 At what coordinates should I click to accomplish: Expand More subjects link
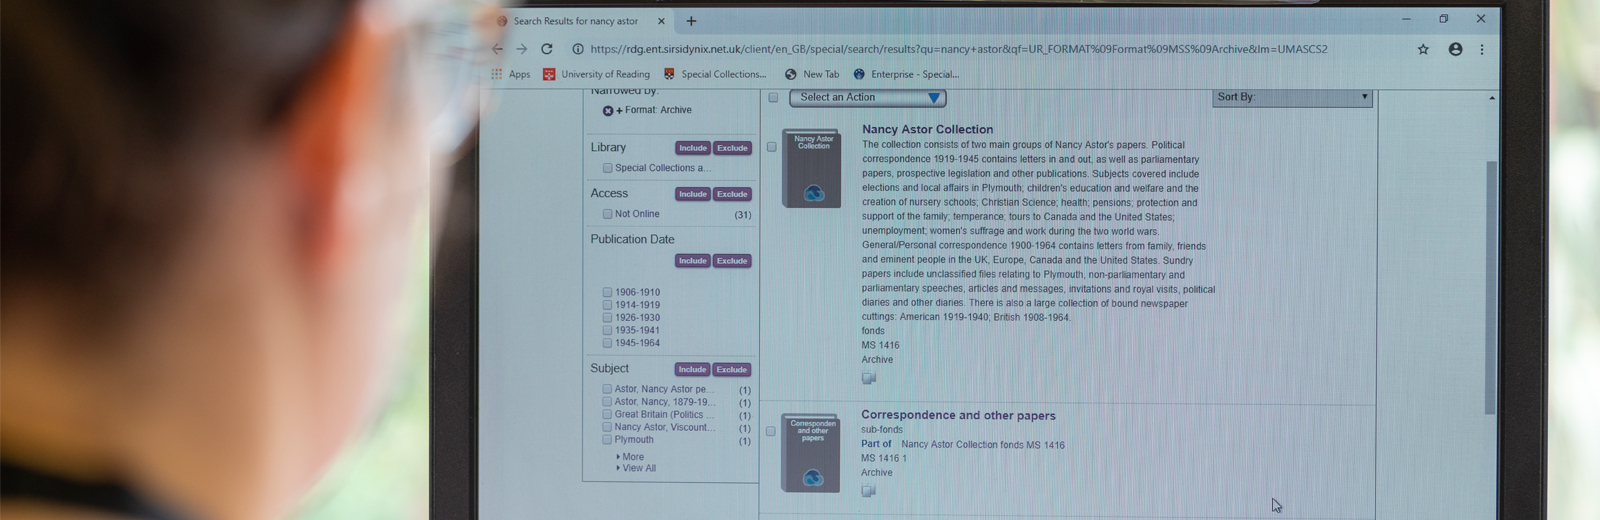[631, 457]
